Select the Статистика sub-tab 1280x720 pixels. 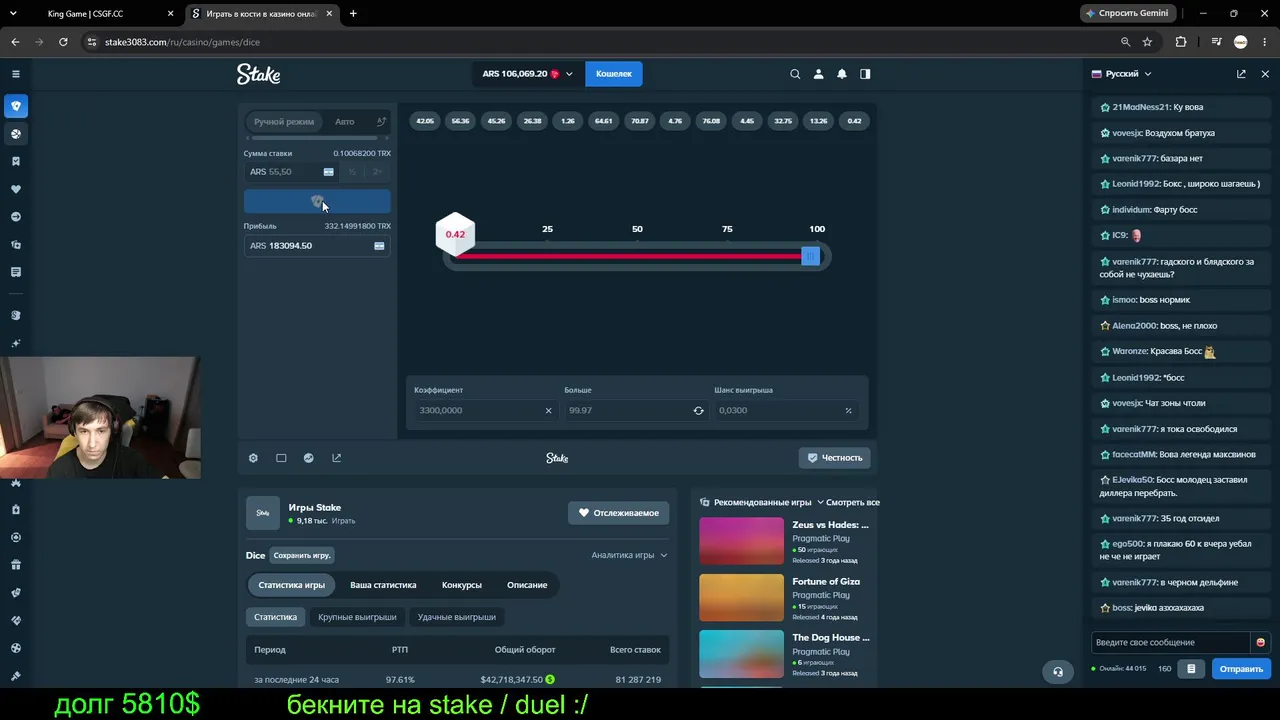coord(275,617)
